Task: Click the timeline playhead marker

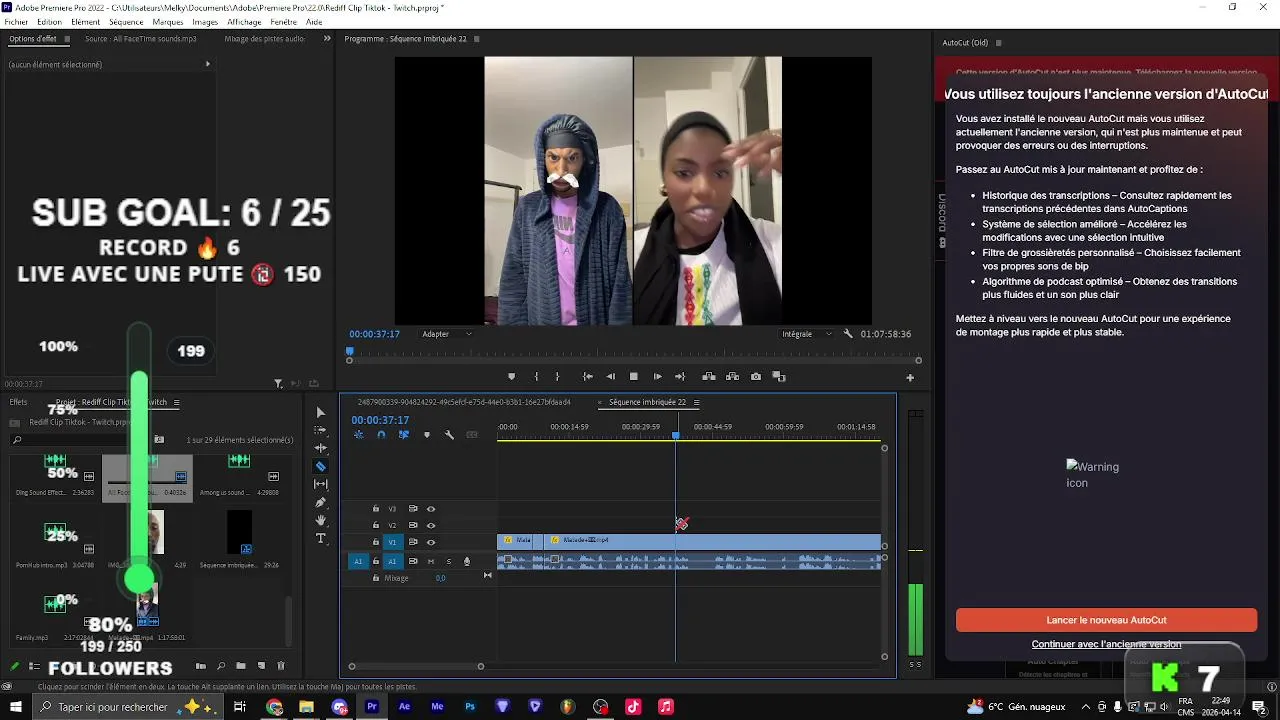Action: (676, 435)
